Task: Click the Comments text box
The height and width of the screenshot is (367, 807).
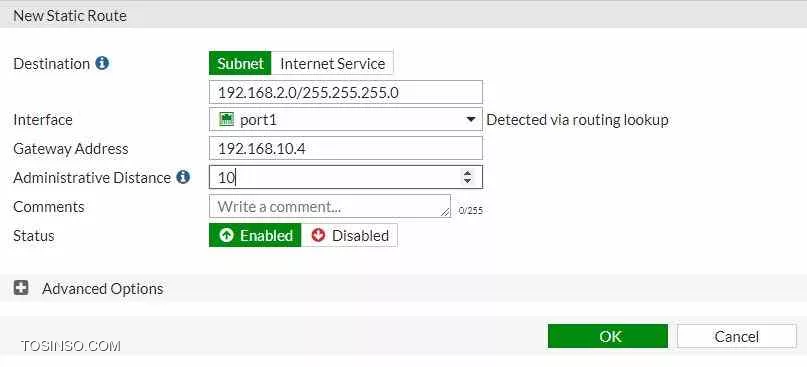Action: click(330, 206)
